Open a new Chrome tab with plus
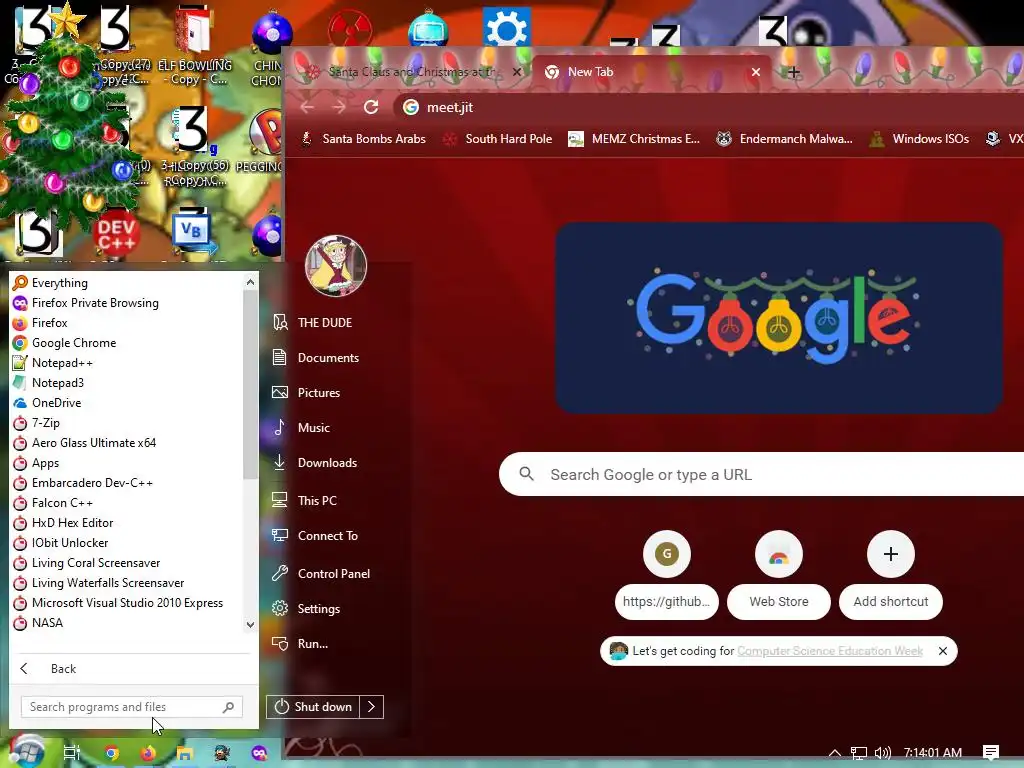 click(x=793, y=72)
